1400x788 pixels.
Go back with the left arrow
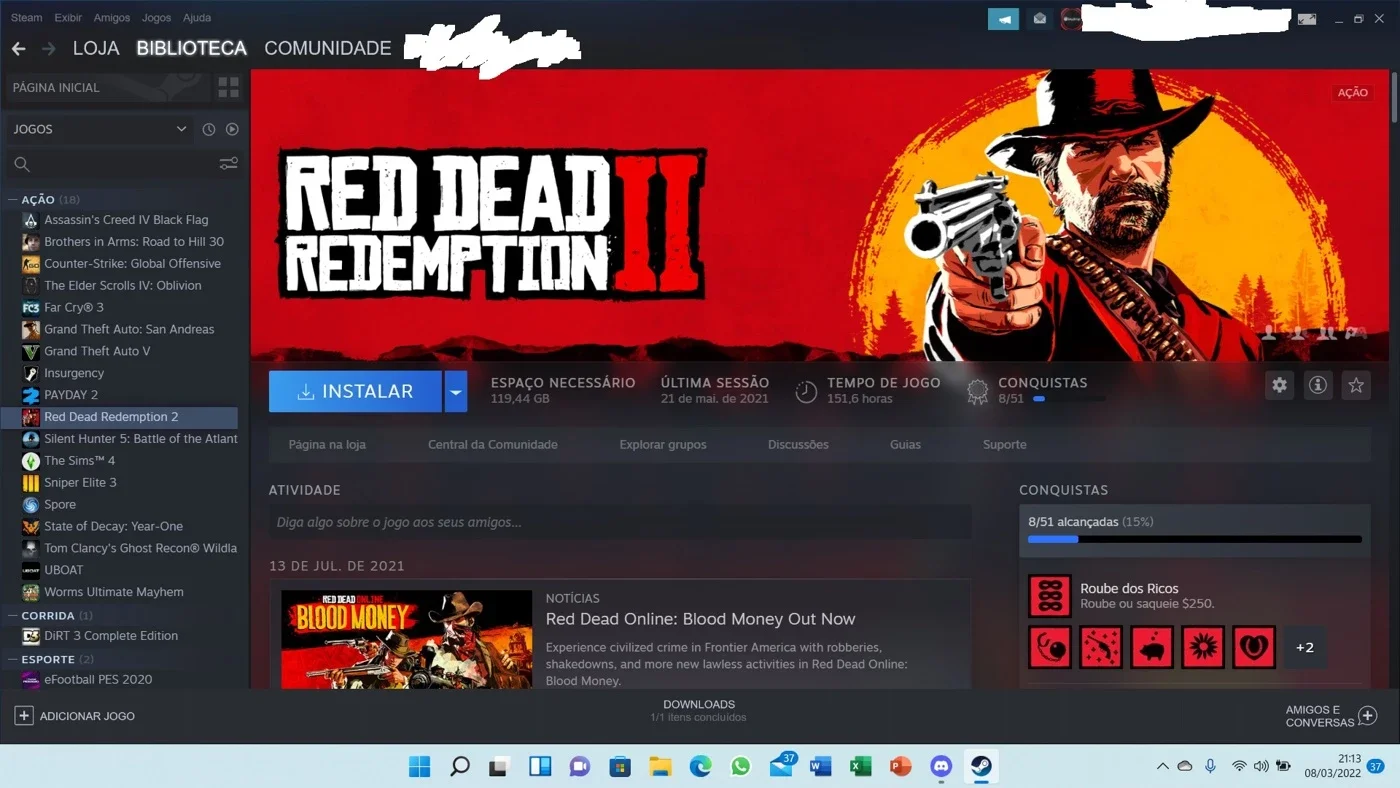click(x=18, y=48)
